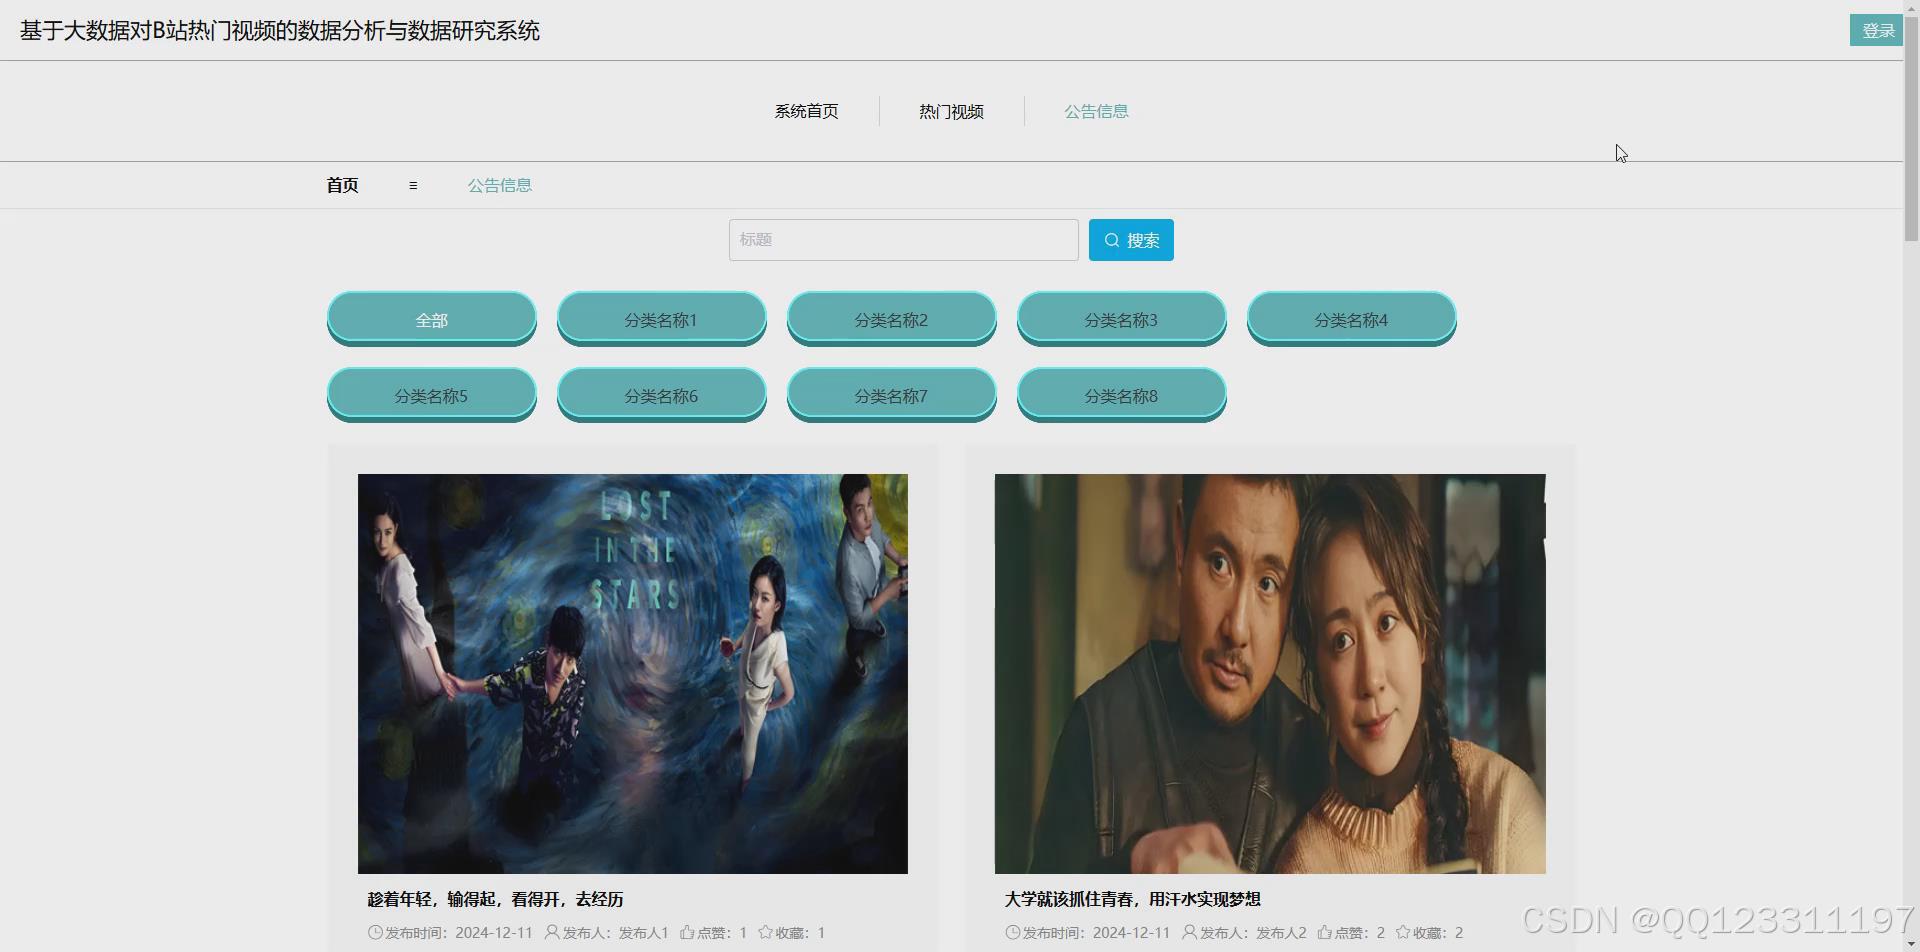Click the star icon beside 收藏：2

pos(1403,932)
